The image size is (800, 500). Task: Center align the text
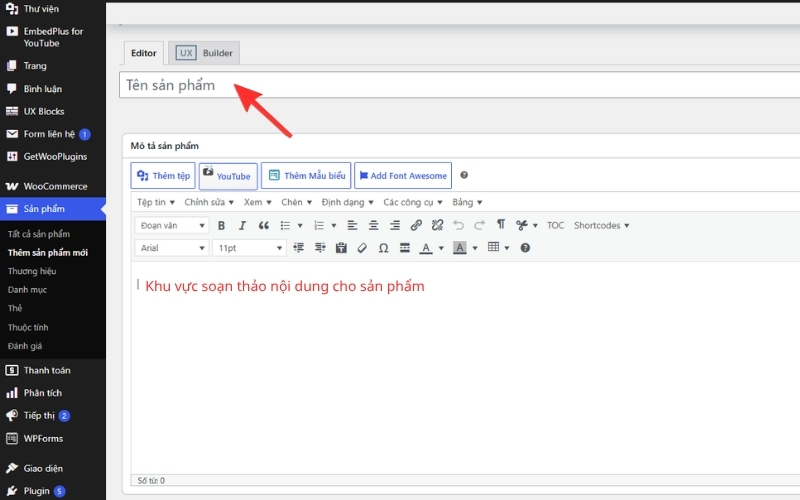pos(373,226)
